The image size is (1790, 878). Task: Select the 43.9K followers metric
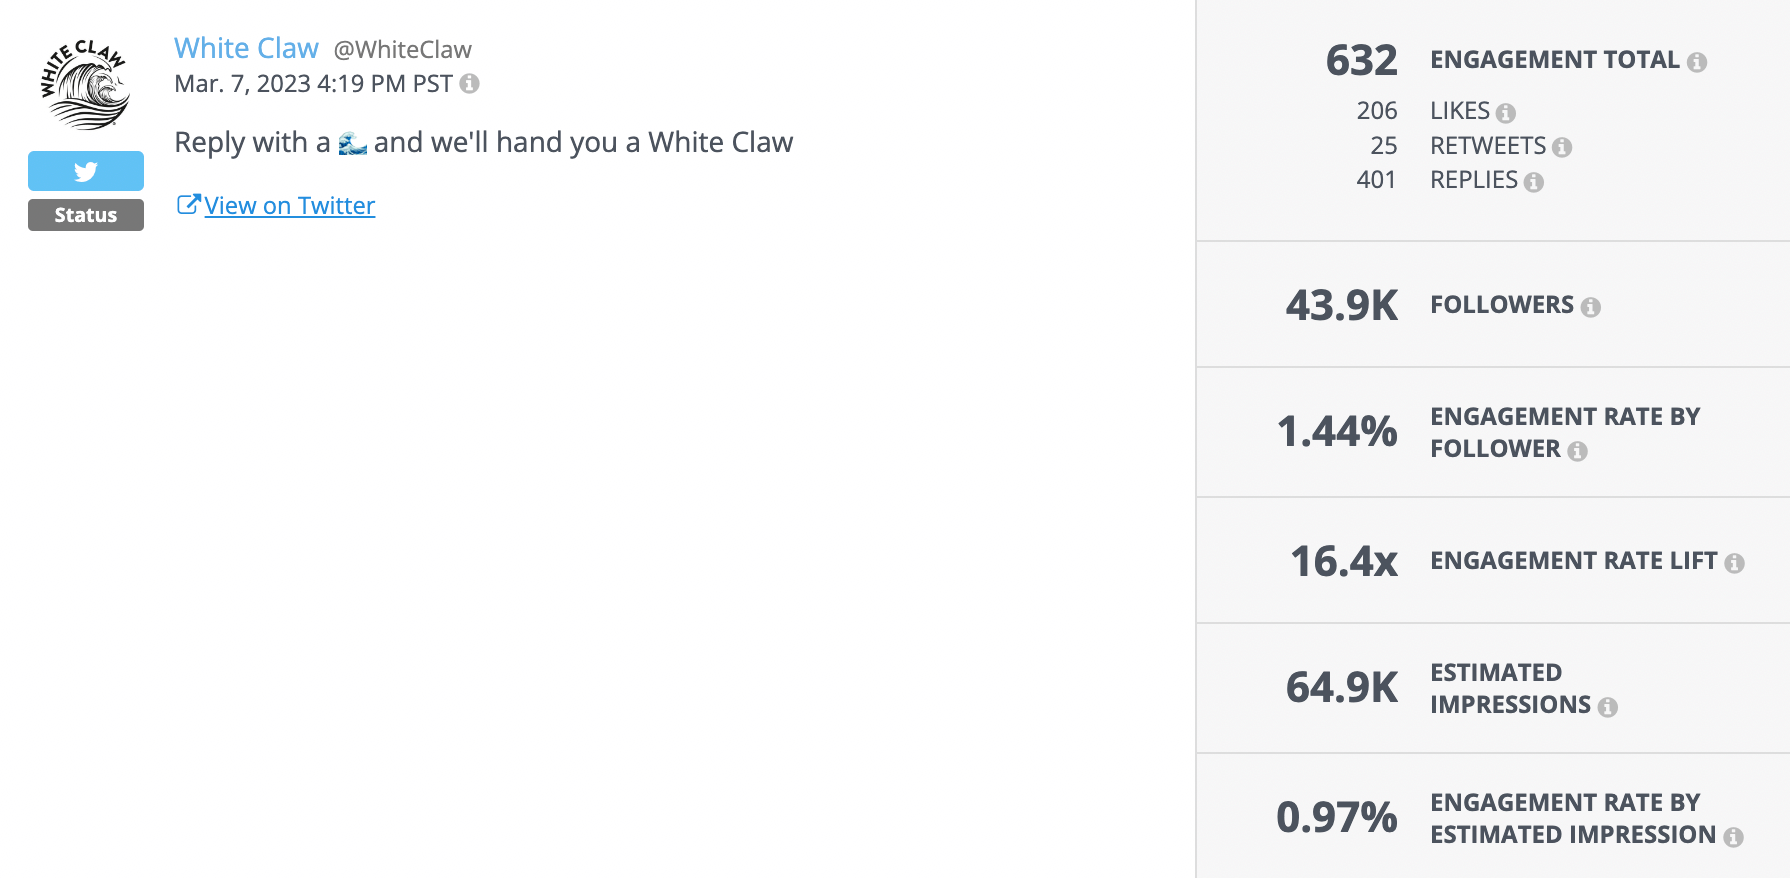click(1341, 305)
